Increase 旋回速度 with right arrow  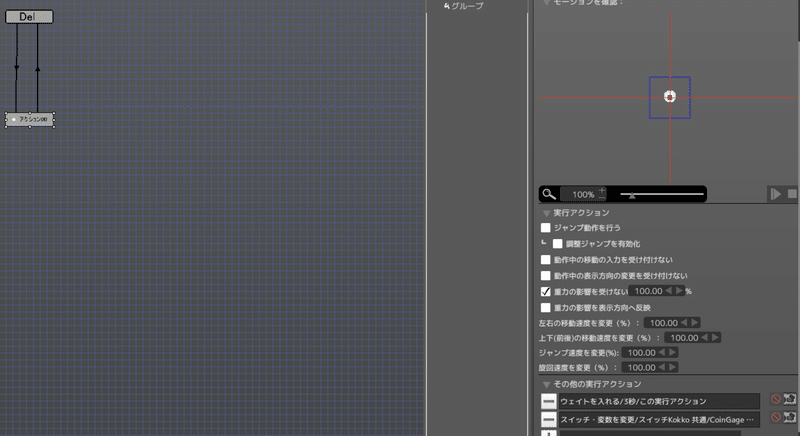pos(672,367)
